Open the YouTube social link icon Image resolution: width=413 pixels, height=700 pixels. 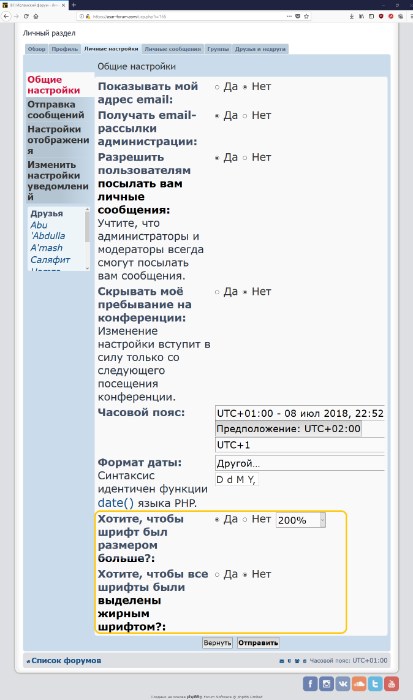(392, 683)
